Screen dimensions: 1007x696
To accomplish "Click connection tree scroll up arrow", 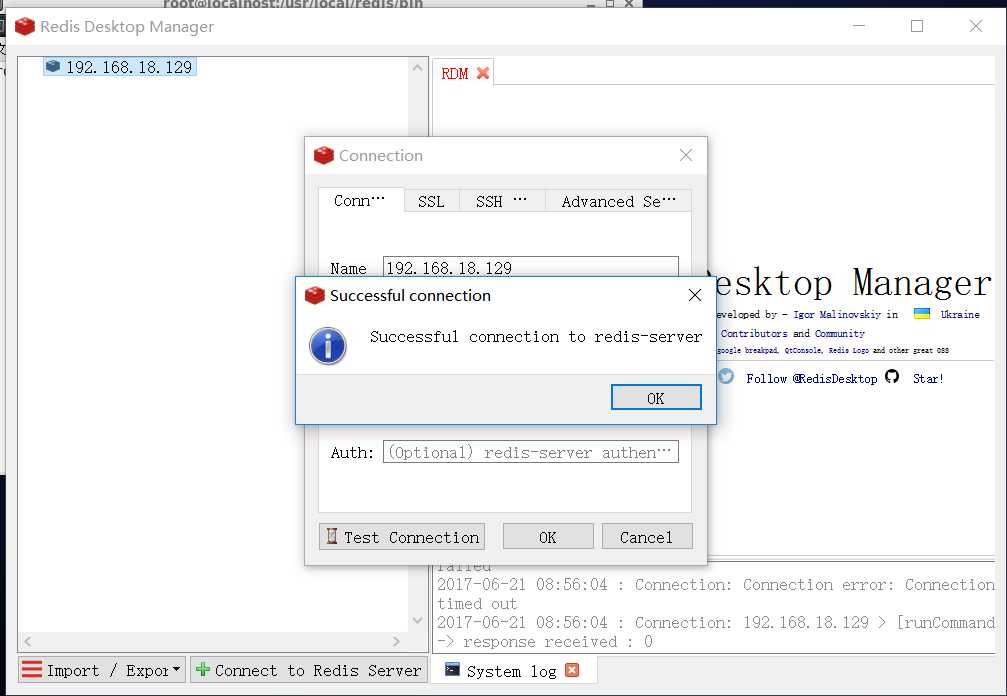I will pyautogui.click(x=417, y=67).
